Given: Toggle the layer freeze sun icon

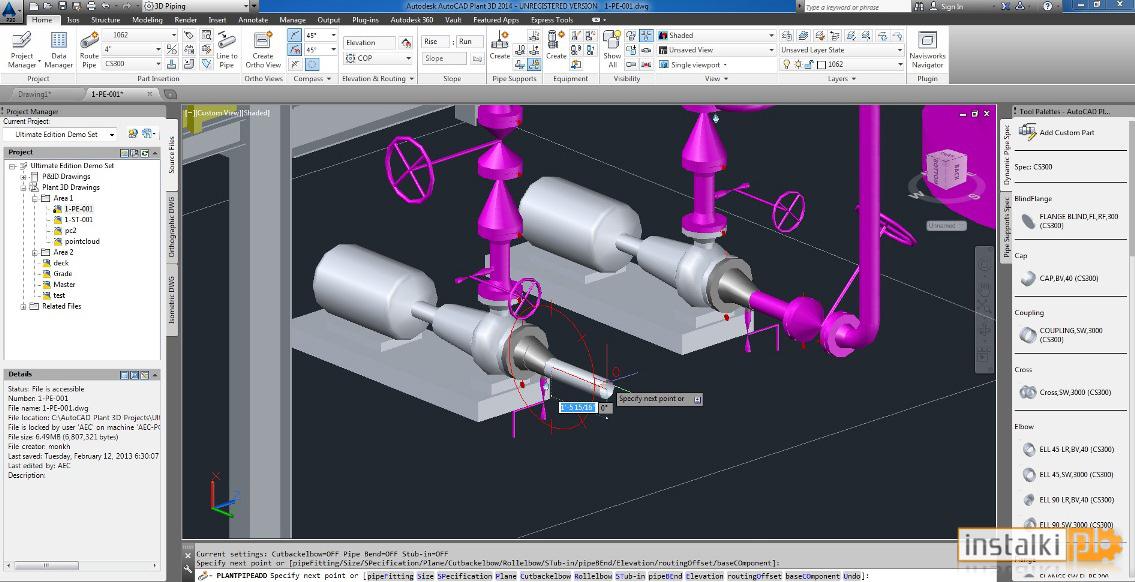Looking at the screenshot, I should [x=798, y=64].
